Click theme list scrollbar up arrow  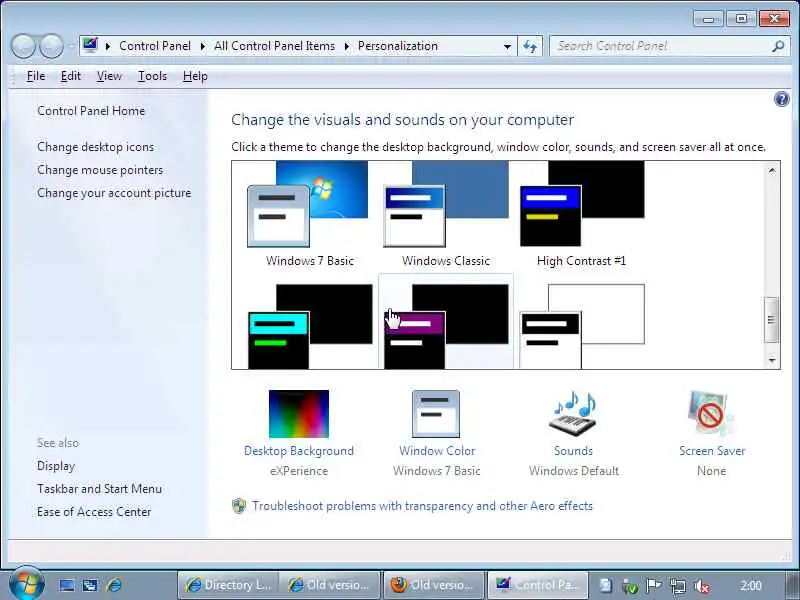pyautogui.click(x=771, y=170)
